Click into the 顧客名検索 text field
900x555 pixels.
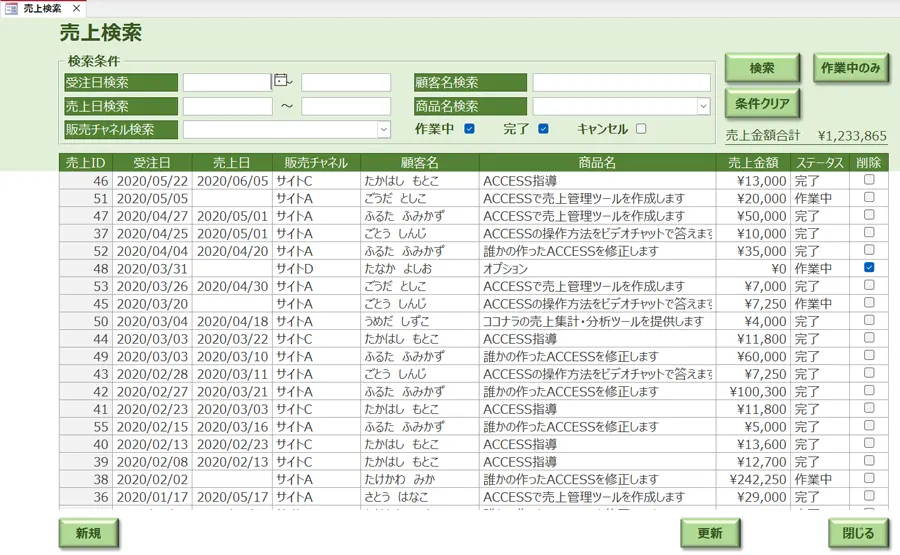(x=620, y=82)
